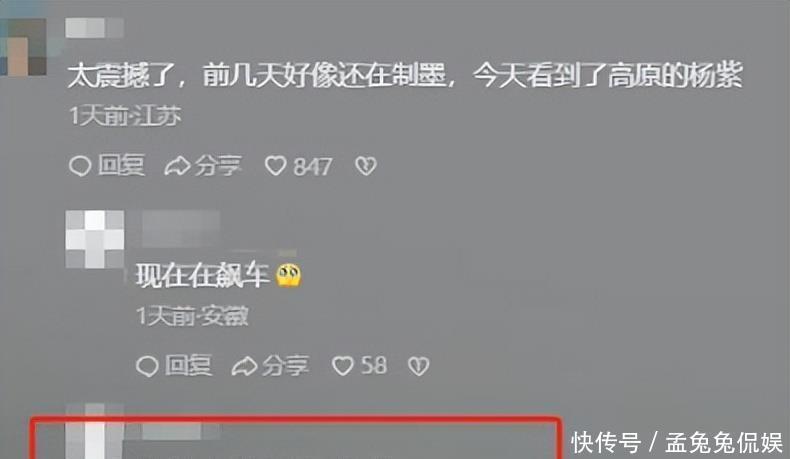The width and height of the screenshot is (790, 459).
Task: Dislike the 安徽 reply via broken-heart icon
Action: [419, 366]
